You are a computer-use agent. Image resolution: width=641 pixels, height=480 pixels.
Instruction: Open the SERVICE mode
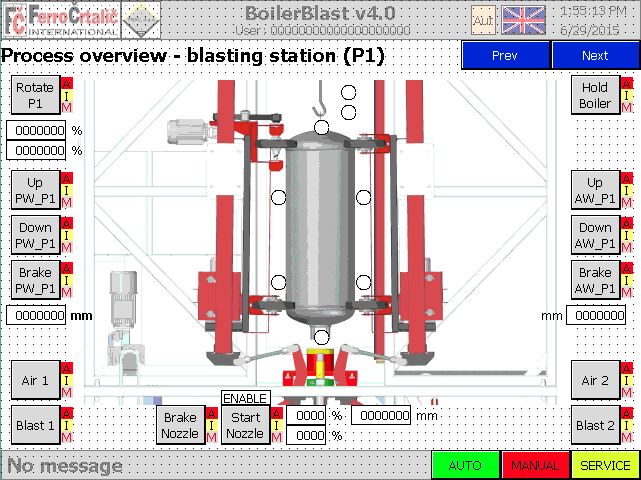(605, 465)
